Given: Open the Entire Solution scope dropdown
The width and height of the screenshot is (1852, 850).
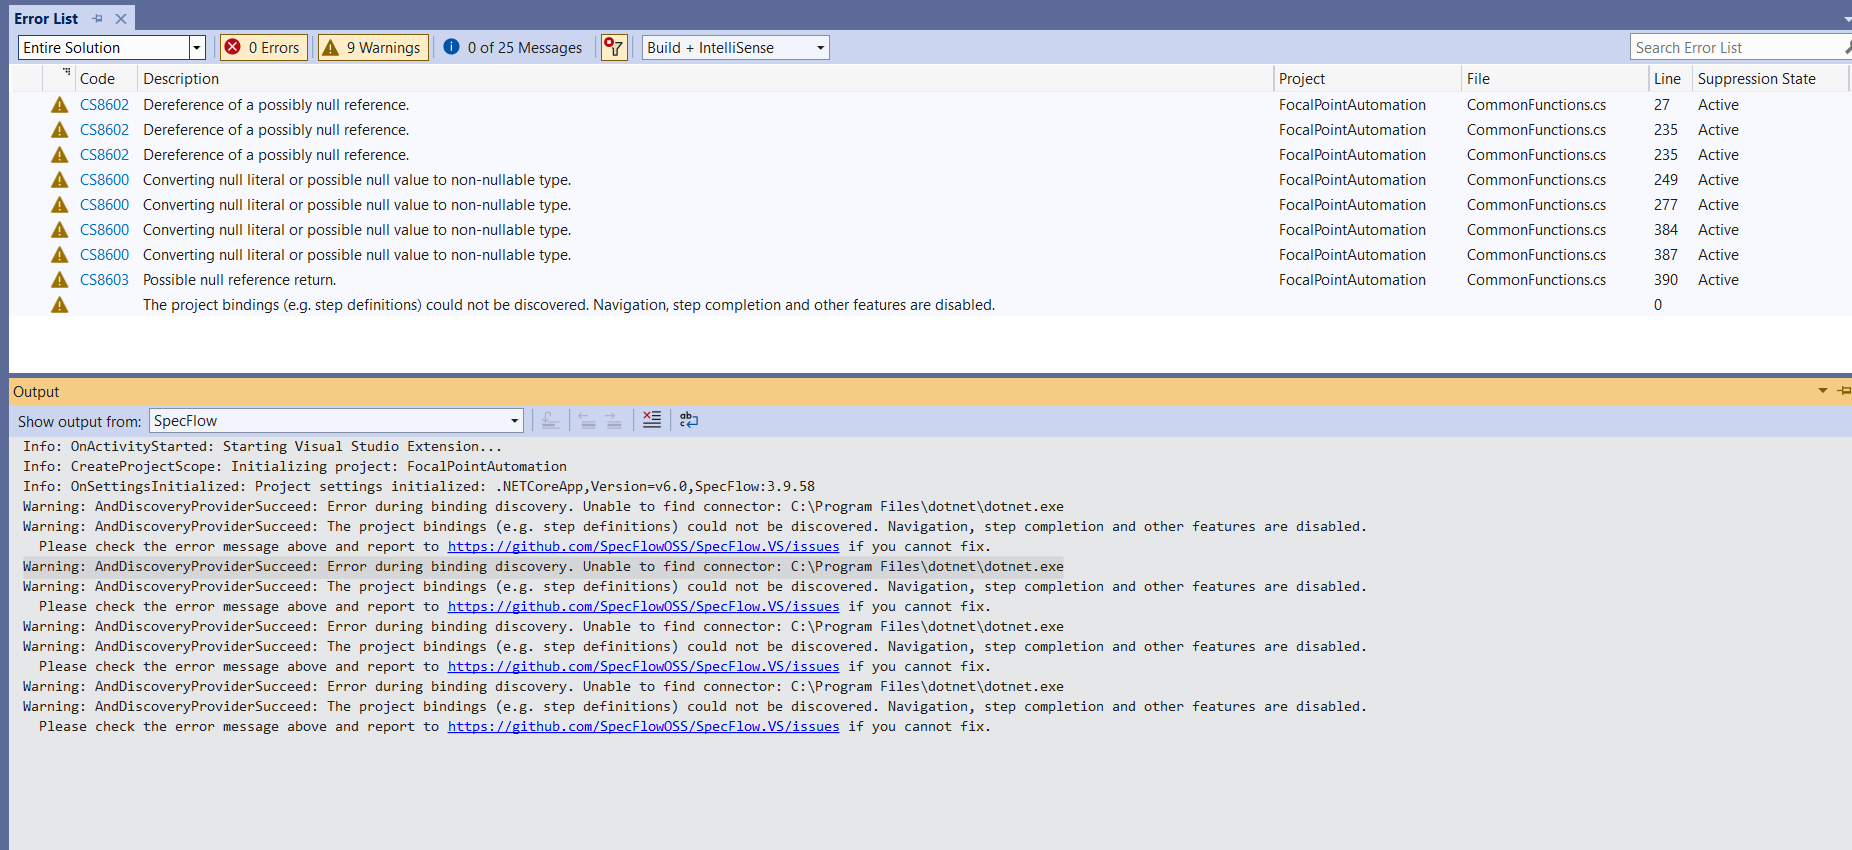Looking at the screenshot, I should 197,47.
